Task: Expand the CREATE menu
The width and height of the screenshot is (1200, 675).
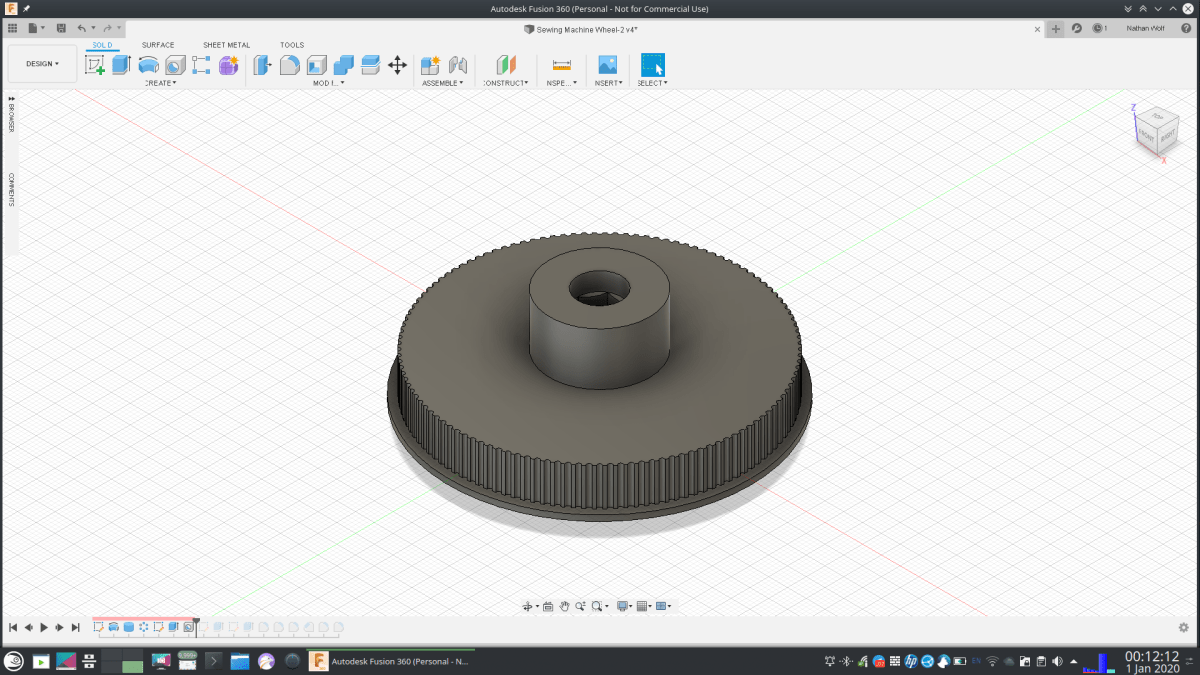Action: click(160, 83)
